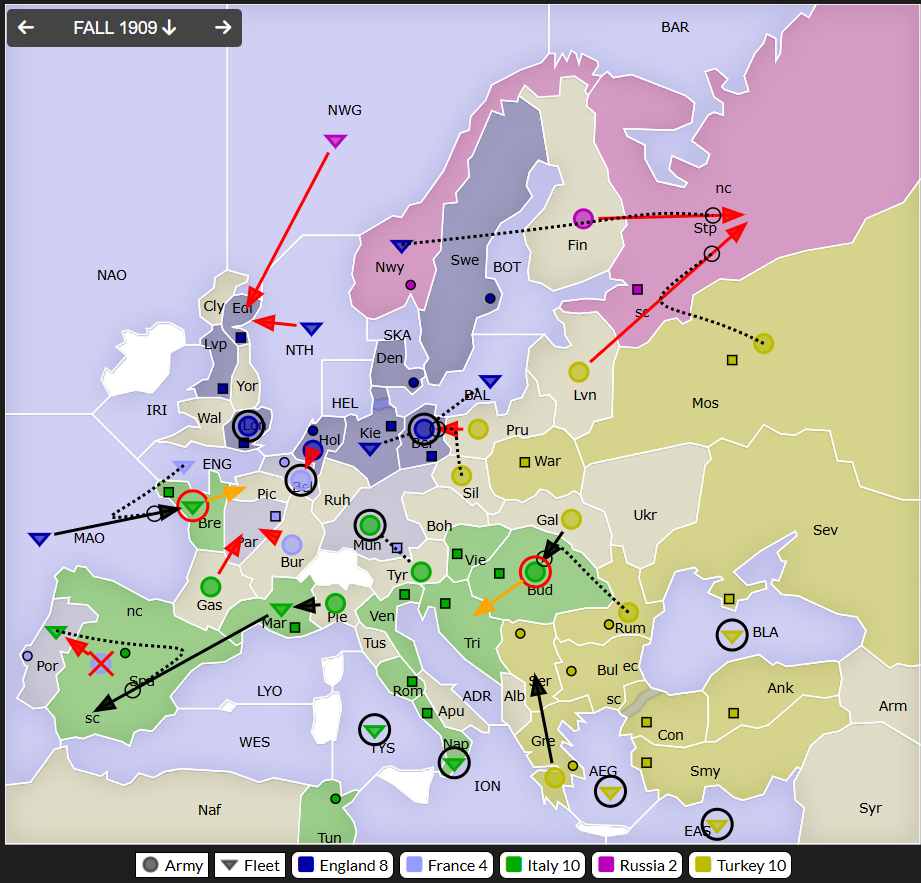Click the Turkey 10 legend button
Screen dimensions: 921x883
pyautogui.click(x=740, y=865)
